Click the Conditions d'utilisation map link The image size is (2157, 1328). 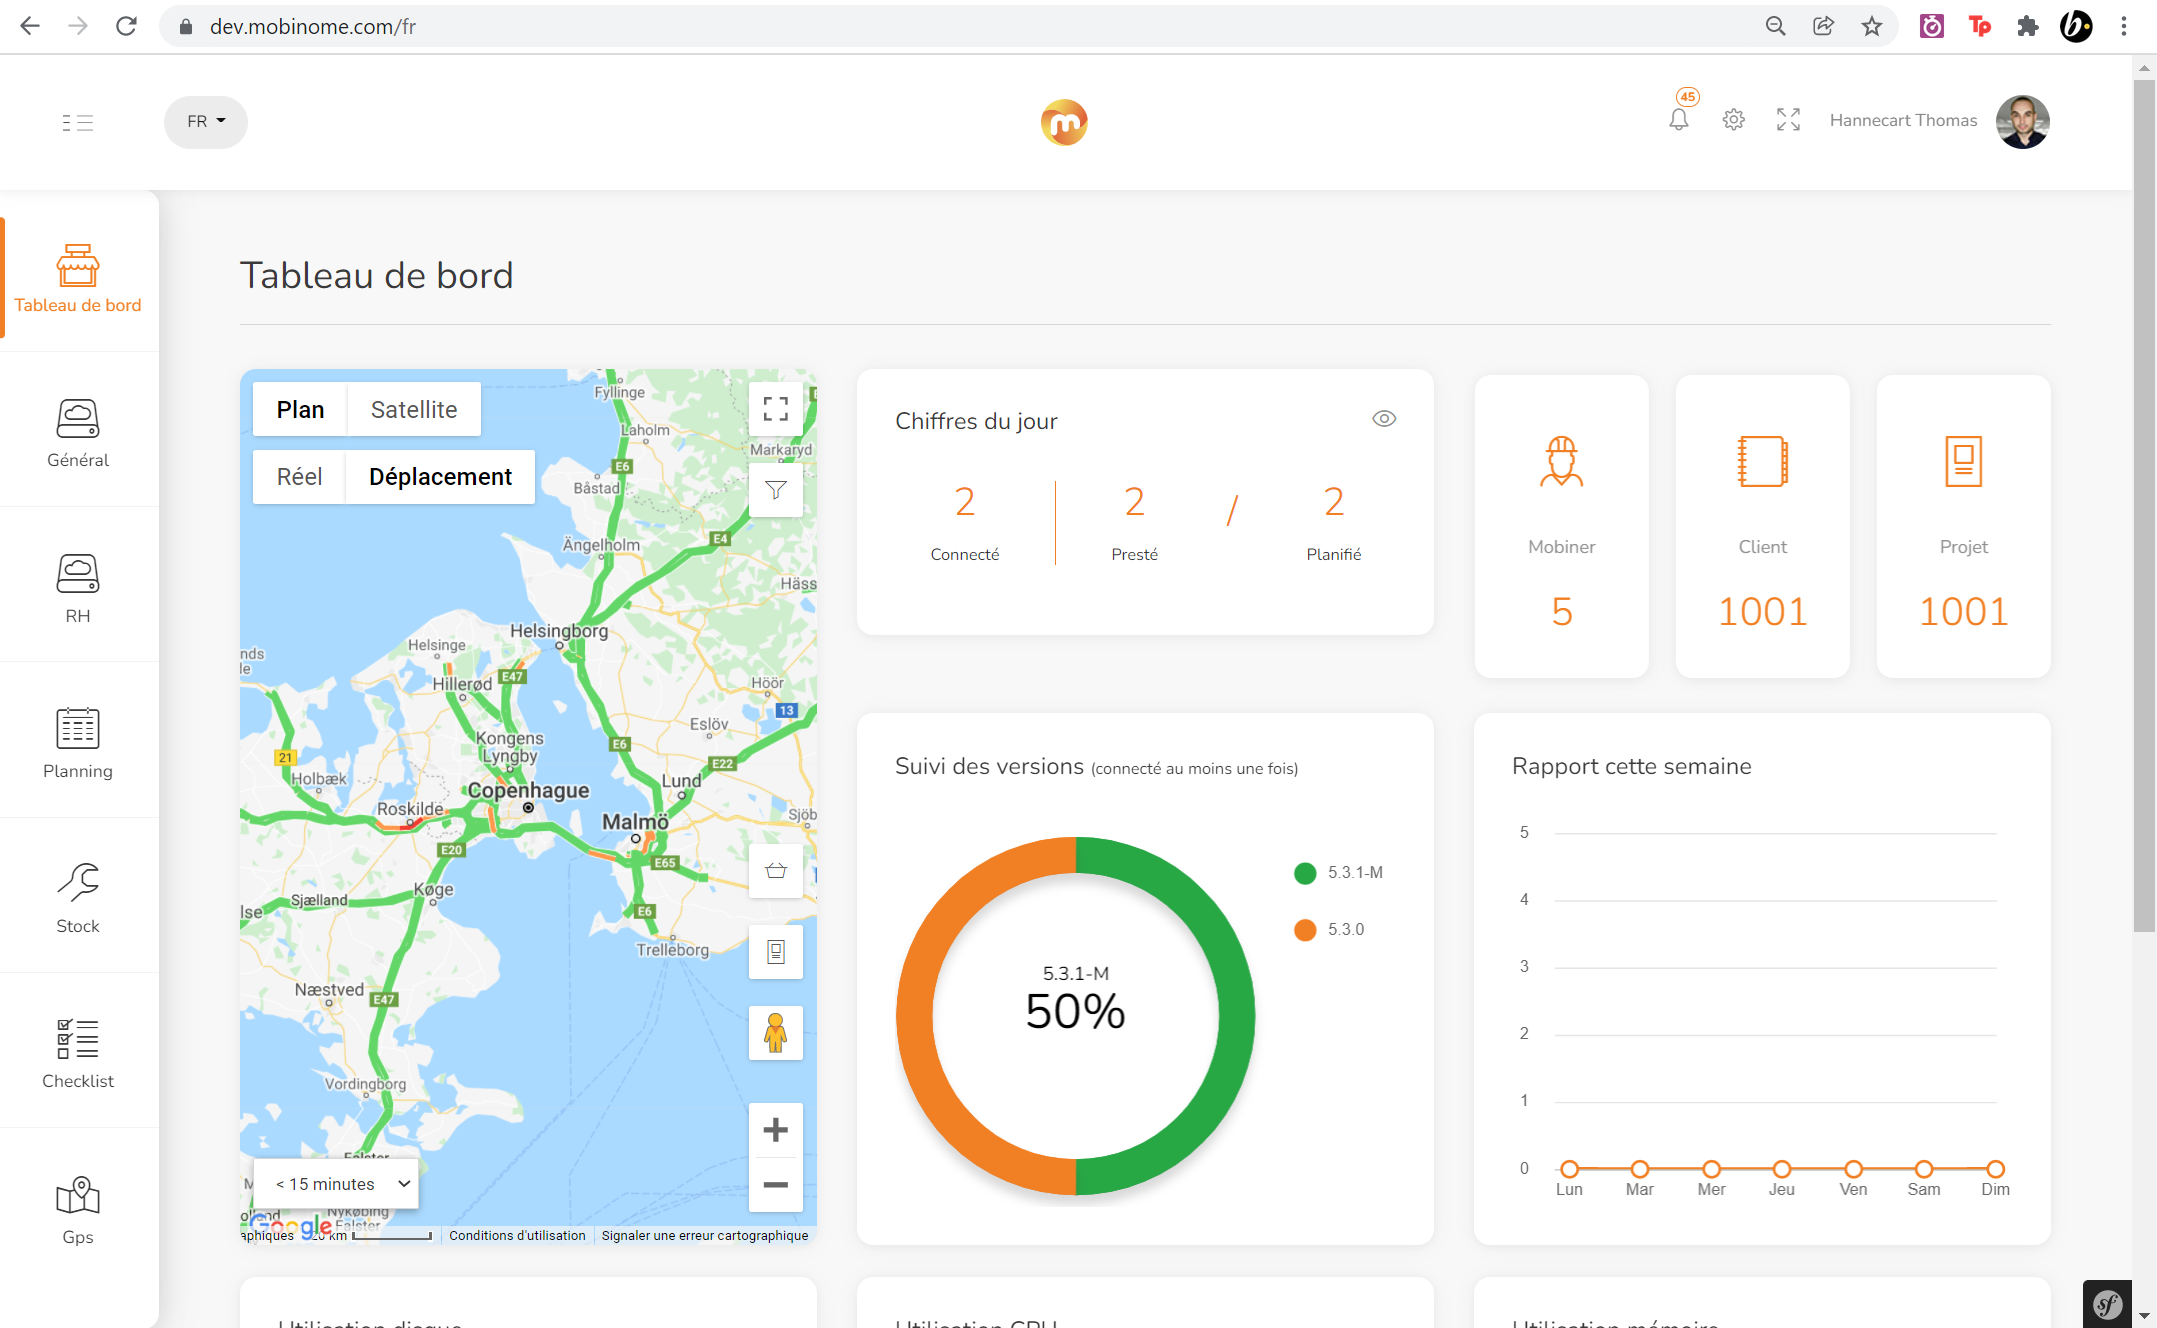coord(517,1236)
